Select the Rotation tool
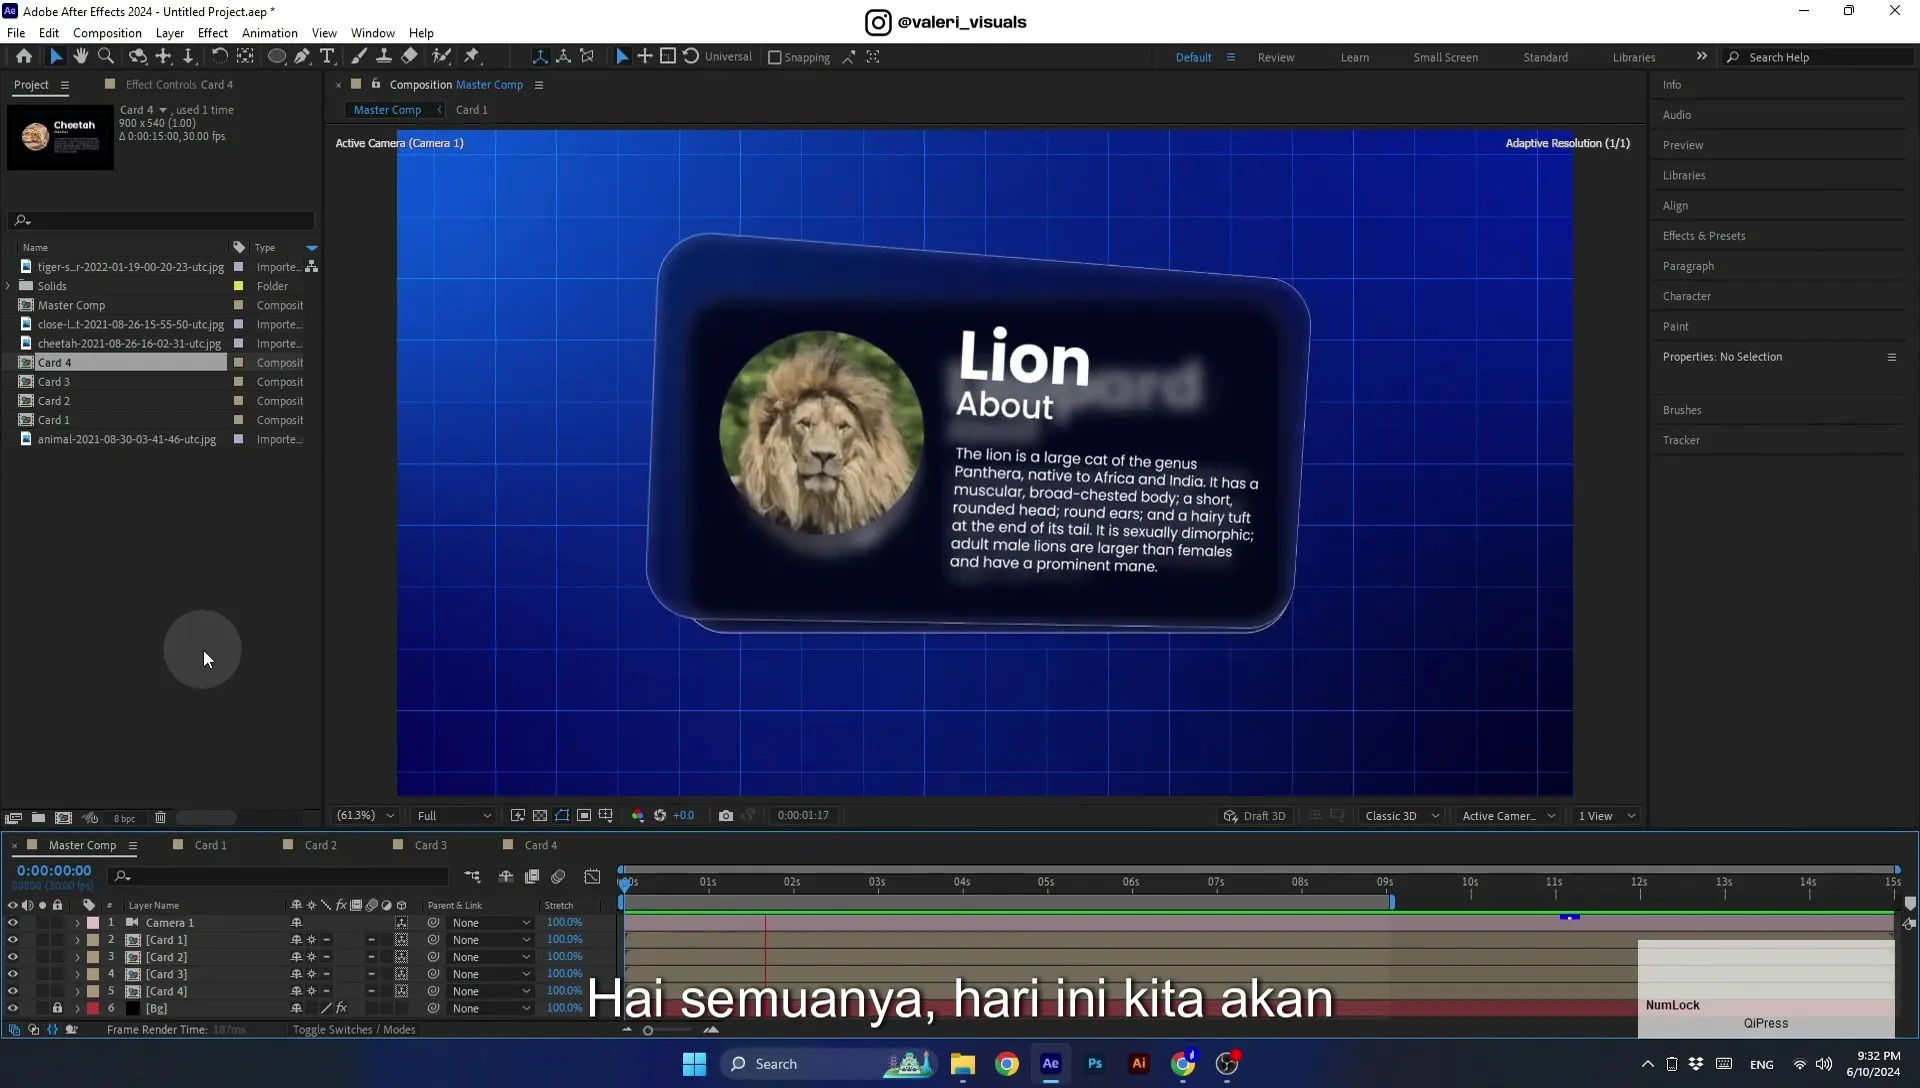This screenshot has width=1920, height=1088. tap(219, 57)
